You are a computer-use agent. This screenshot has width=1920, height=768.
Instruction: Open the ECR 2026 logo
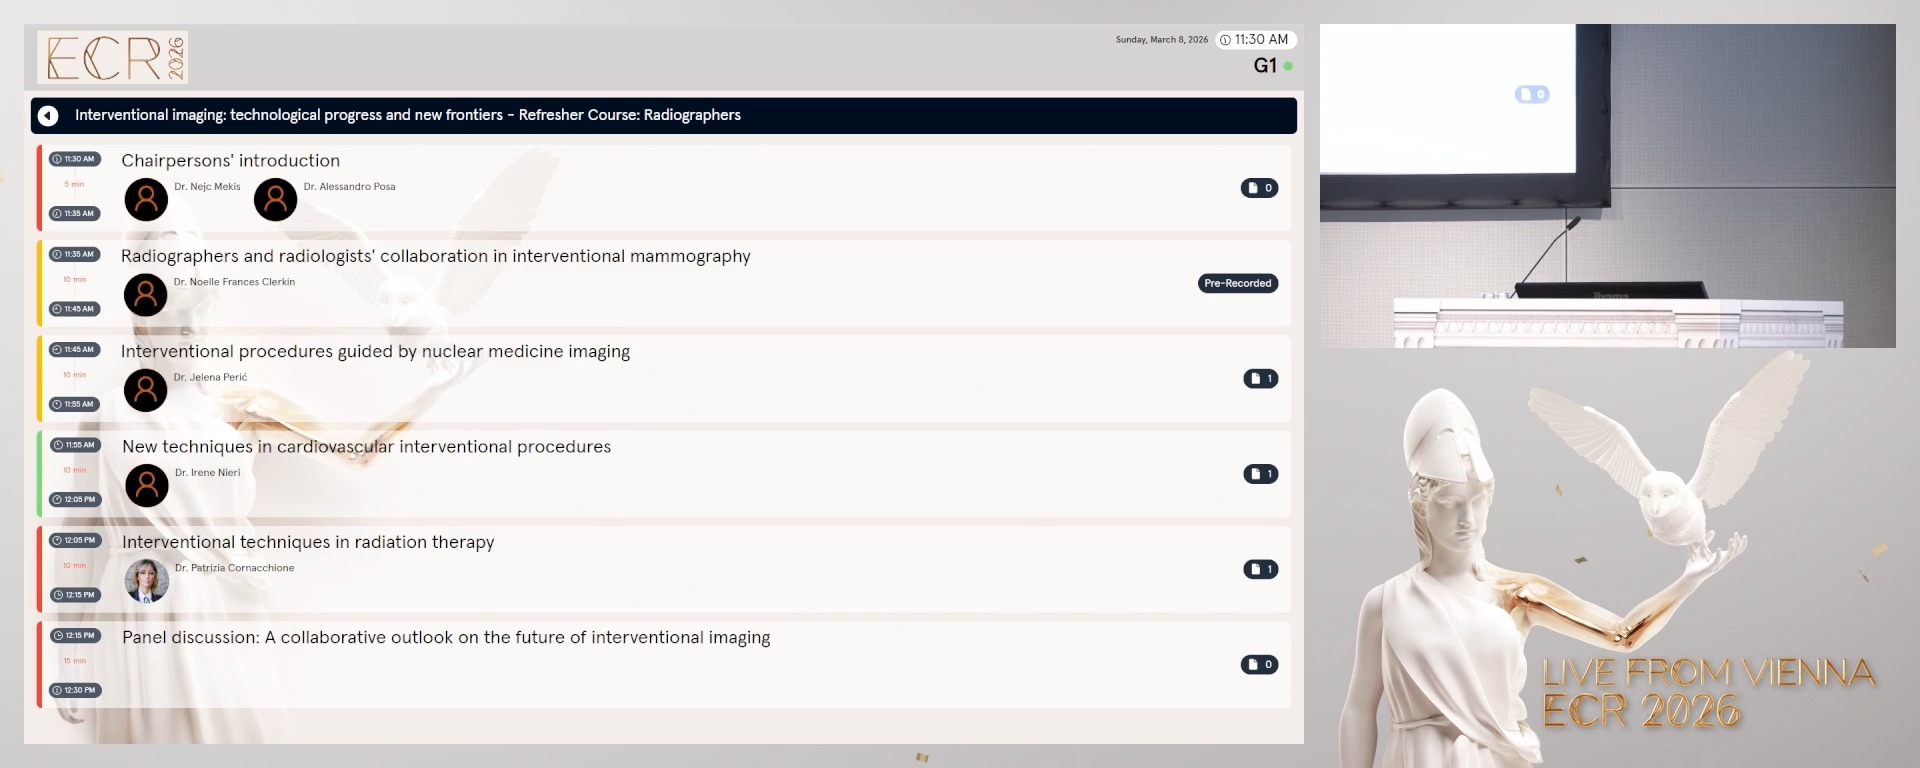pos(112,57)
